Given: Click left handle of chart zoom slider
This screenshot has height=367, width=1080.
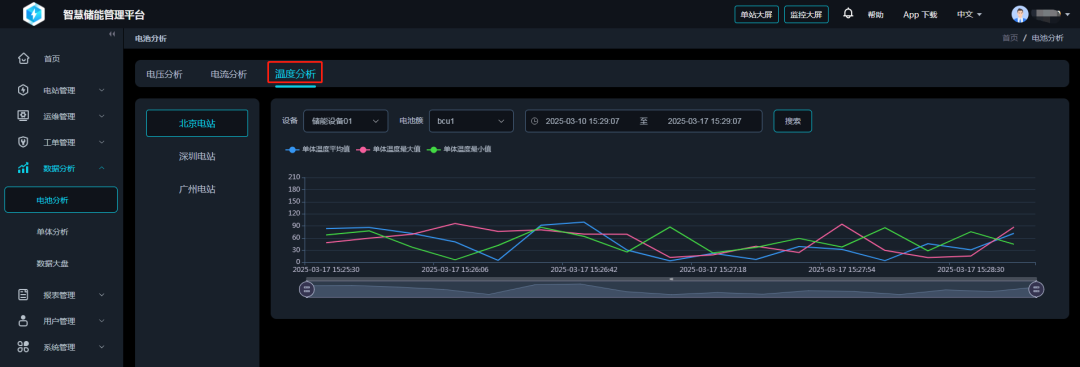Looking at the screenshot, I should (x=307, y=290).
